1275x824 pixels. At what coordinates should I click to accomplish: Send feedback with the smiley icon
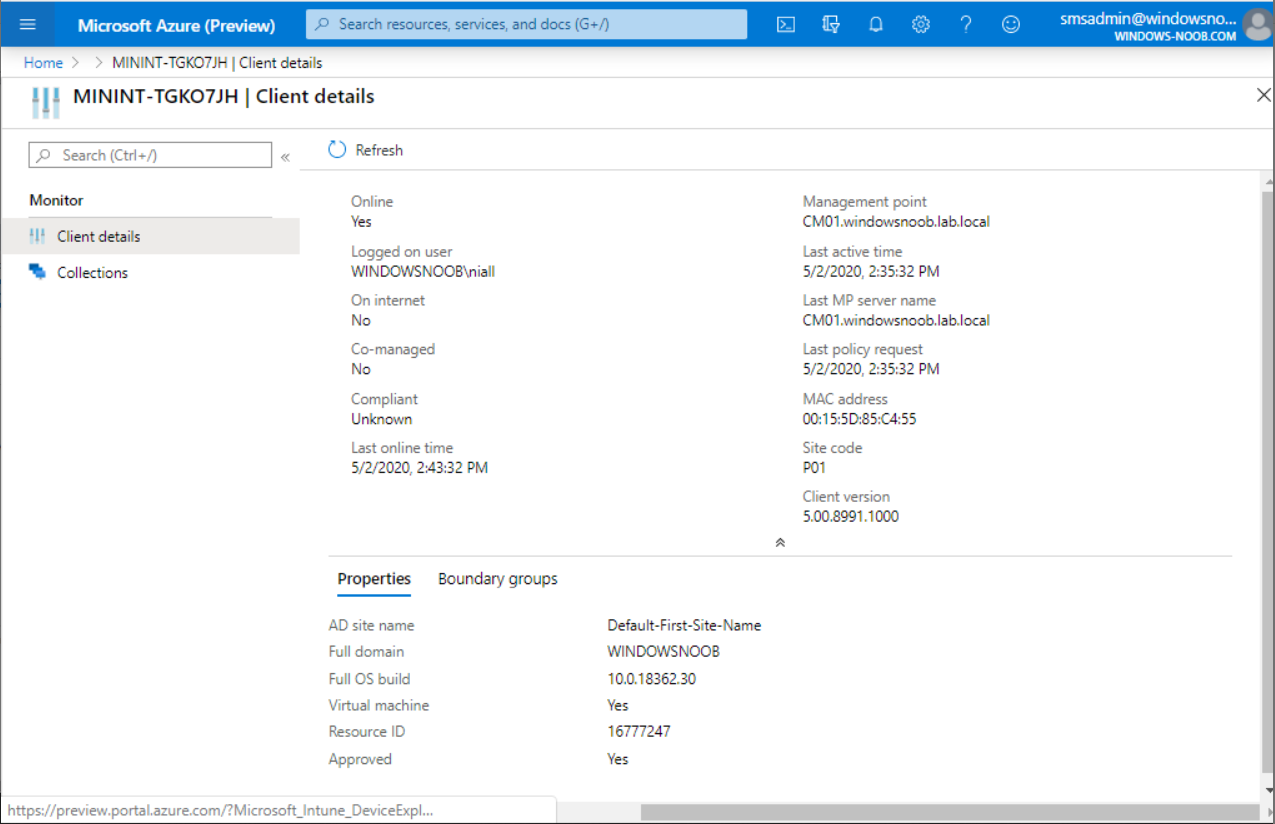point(1011,24)
